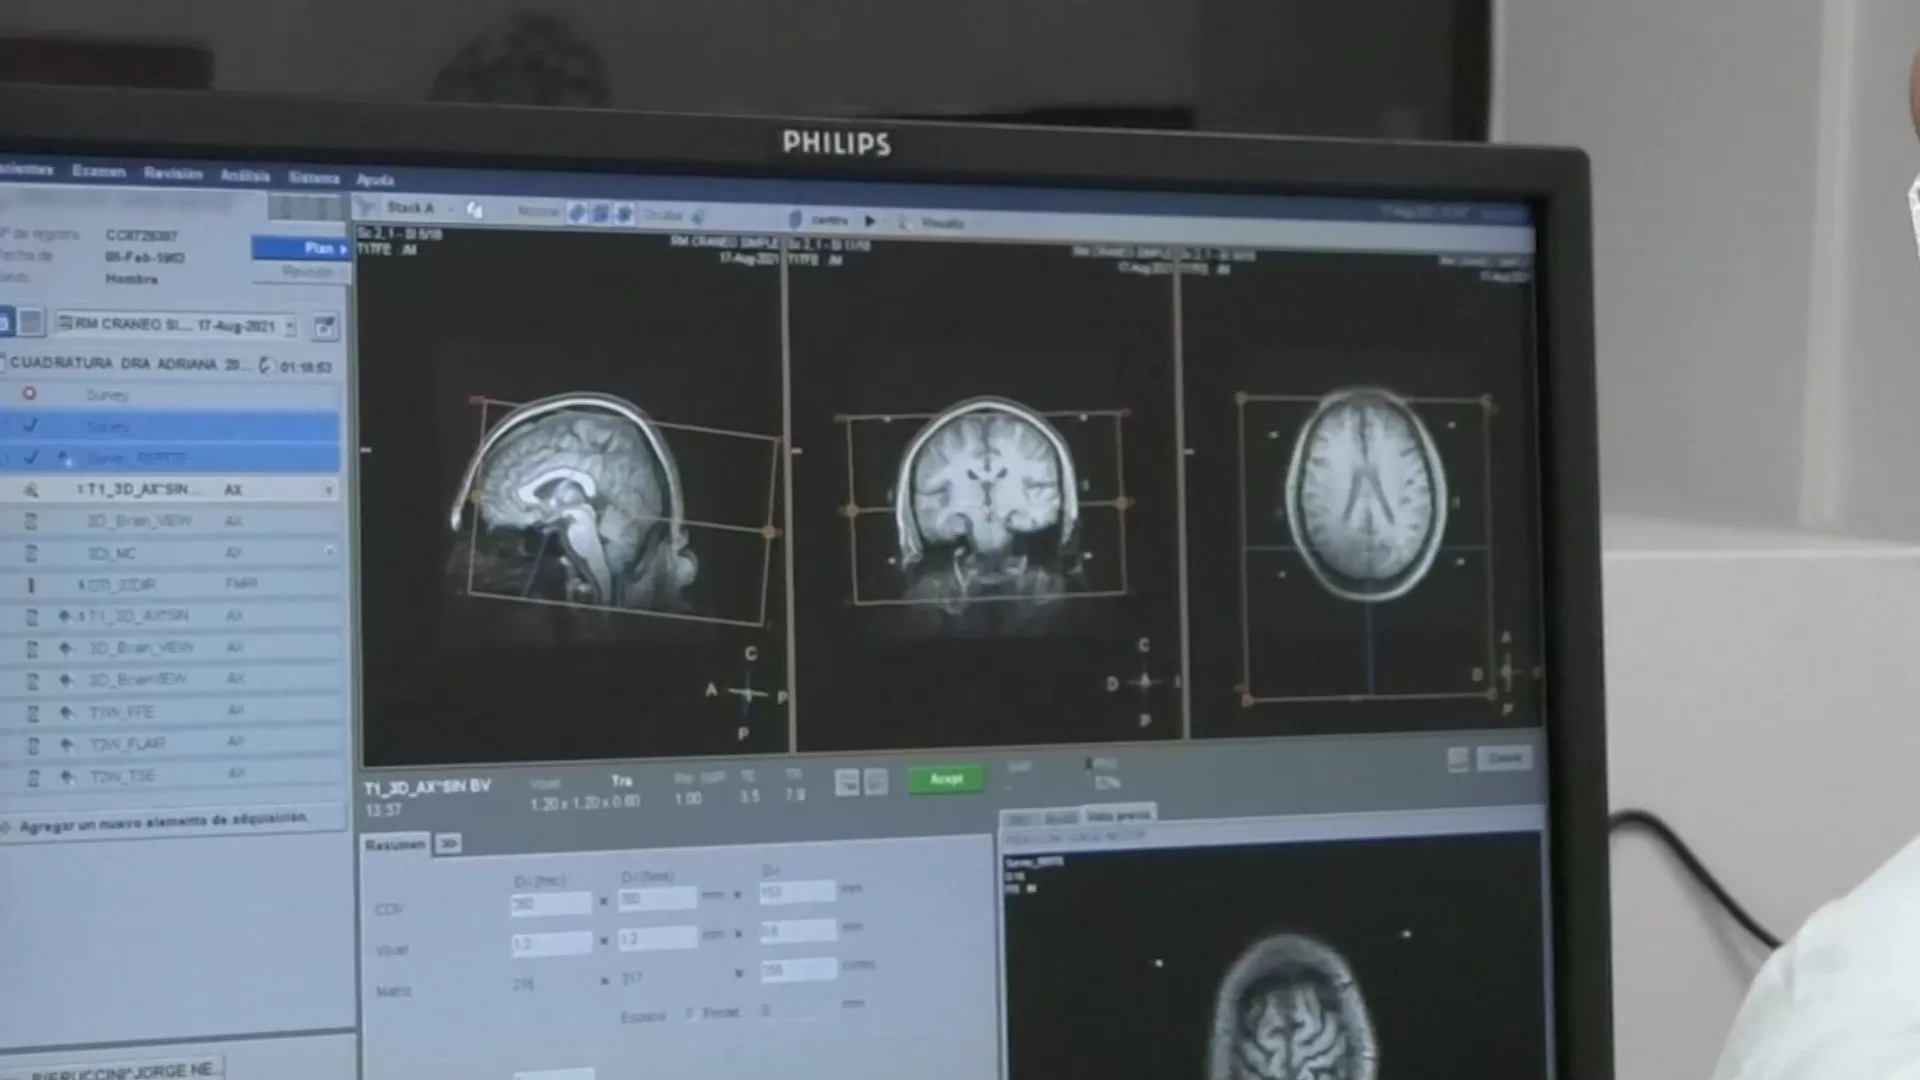
Task: Click the status icon on the DTI row
Action: (x=31, y=584)
